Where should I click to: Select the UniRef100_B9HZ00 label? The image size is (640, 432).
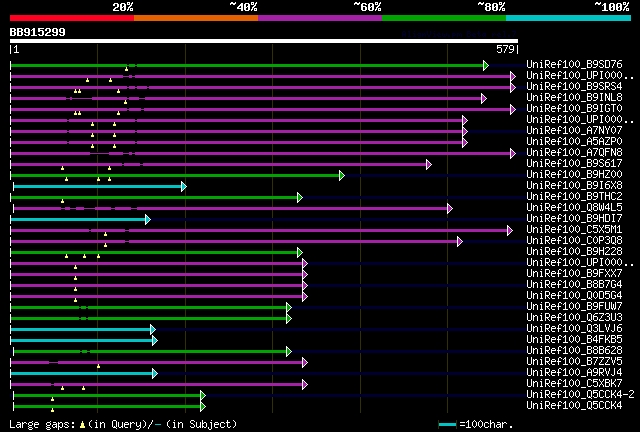574,174
